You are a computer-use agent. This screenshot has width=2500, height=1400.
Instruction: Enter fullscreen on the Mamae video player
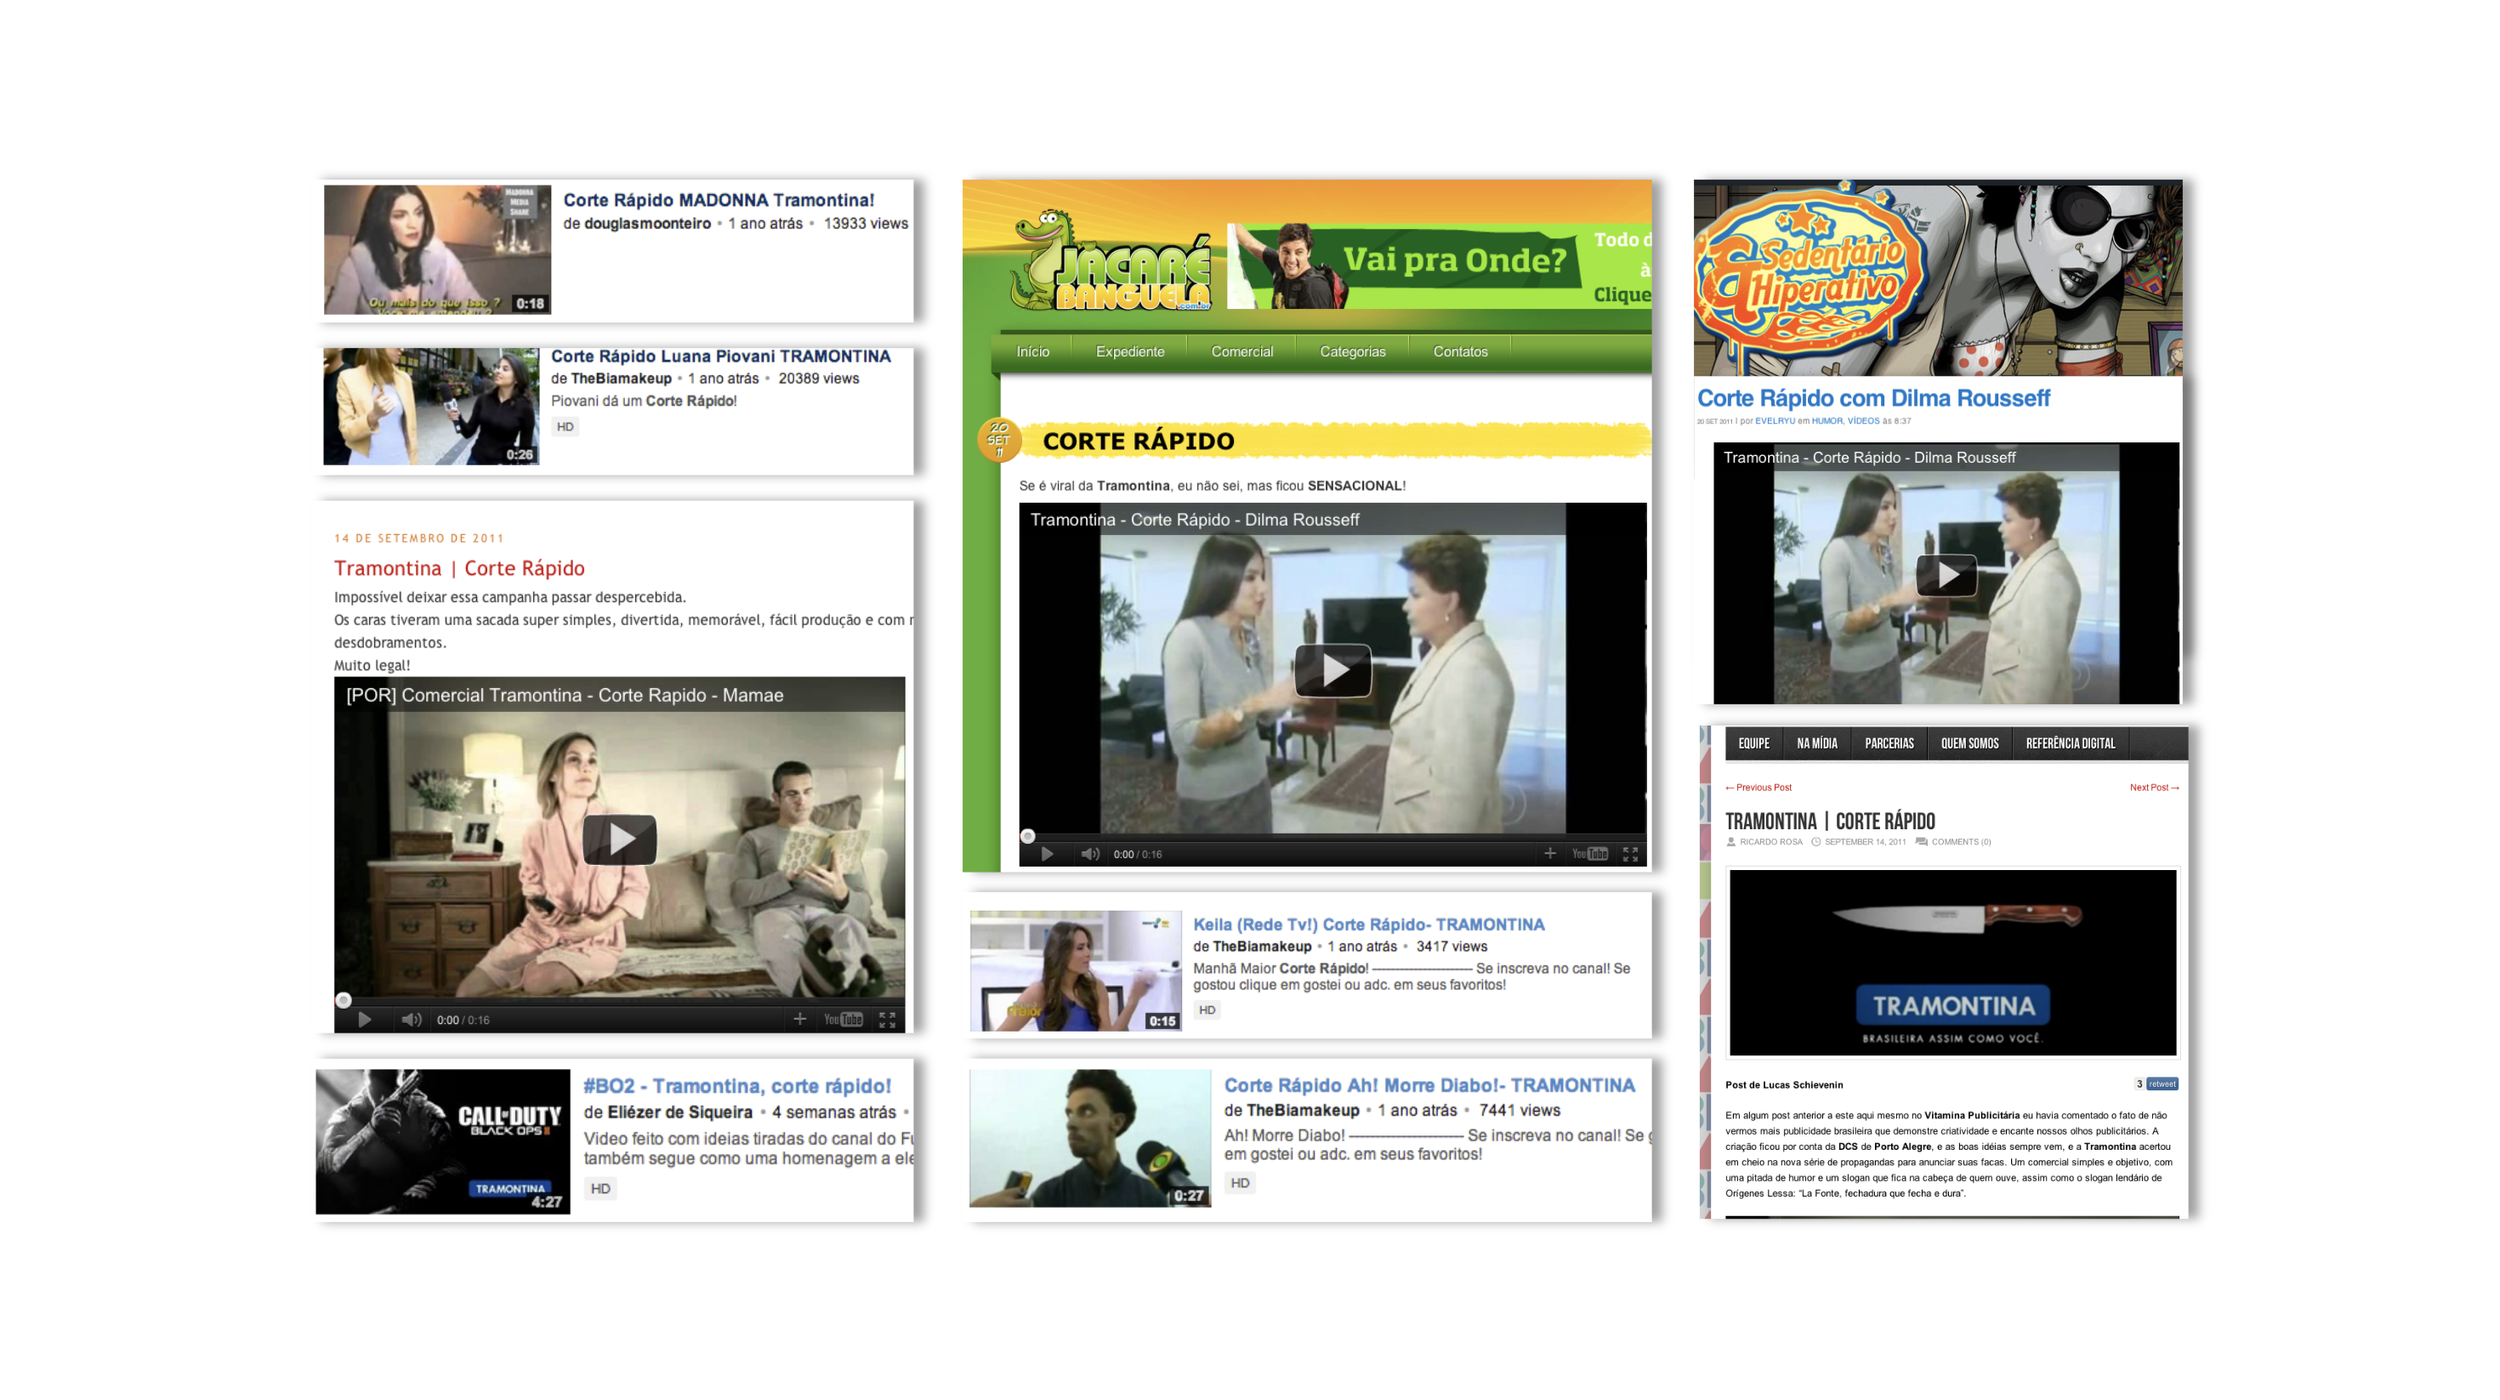pyautogui.click(x=887, y=1020)
